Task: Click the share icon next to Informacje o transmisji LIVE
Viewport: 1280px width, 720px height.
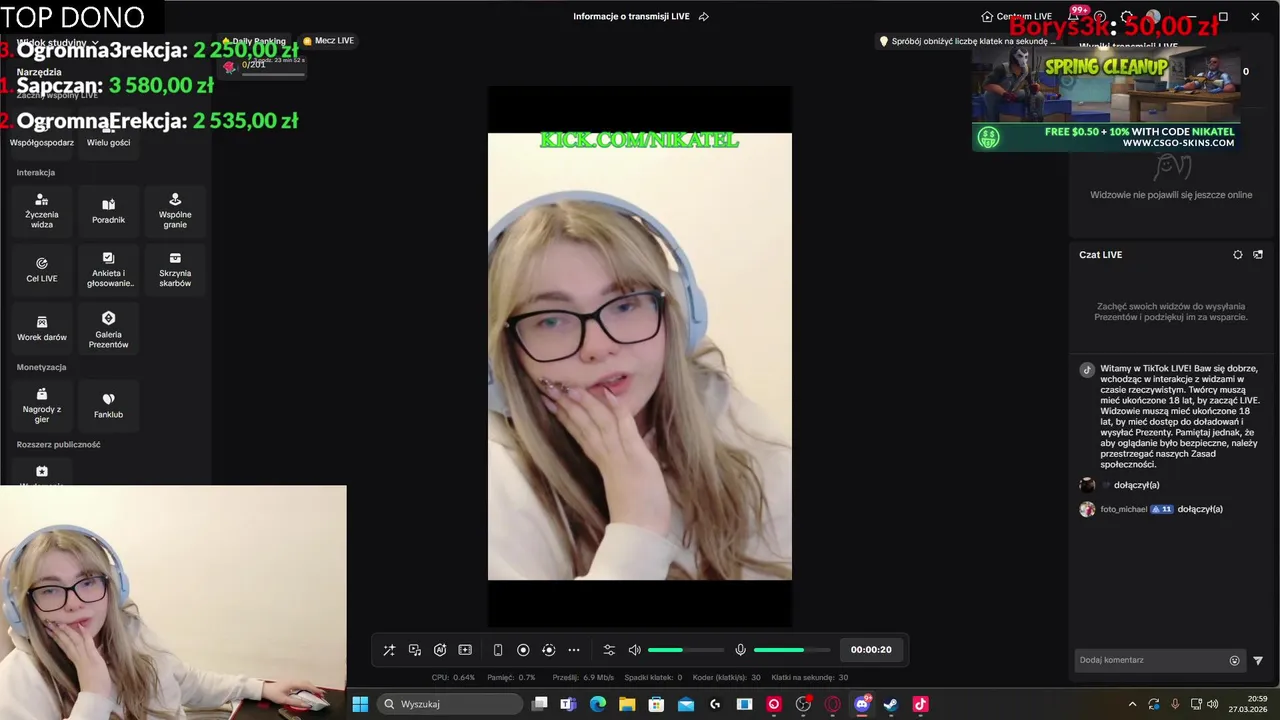Action: (704, 17)
